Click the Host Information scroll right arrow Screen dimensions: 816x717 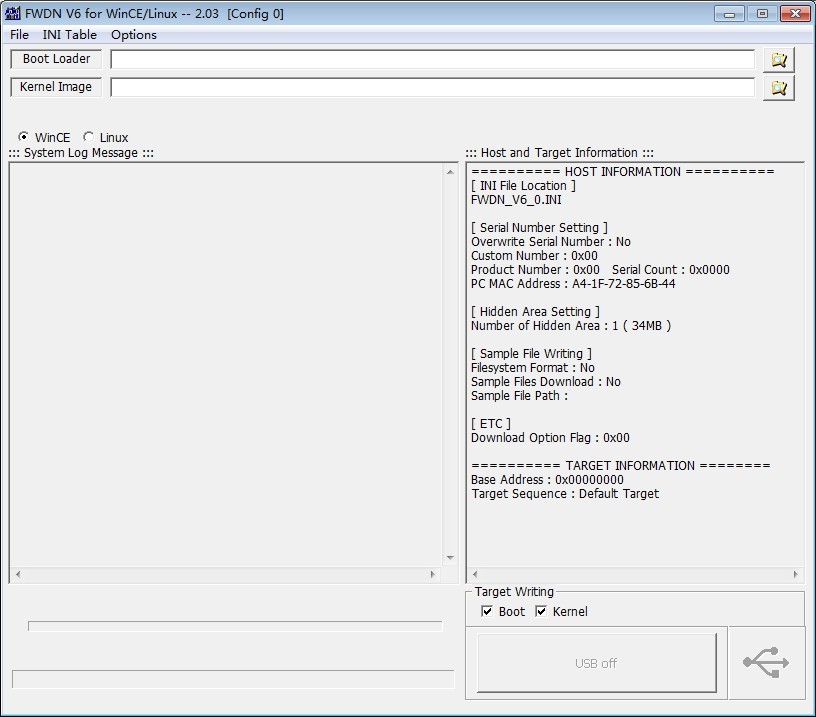coord(796,574)
